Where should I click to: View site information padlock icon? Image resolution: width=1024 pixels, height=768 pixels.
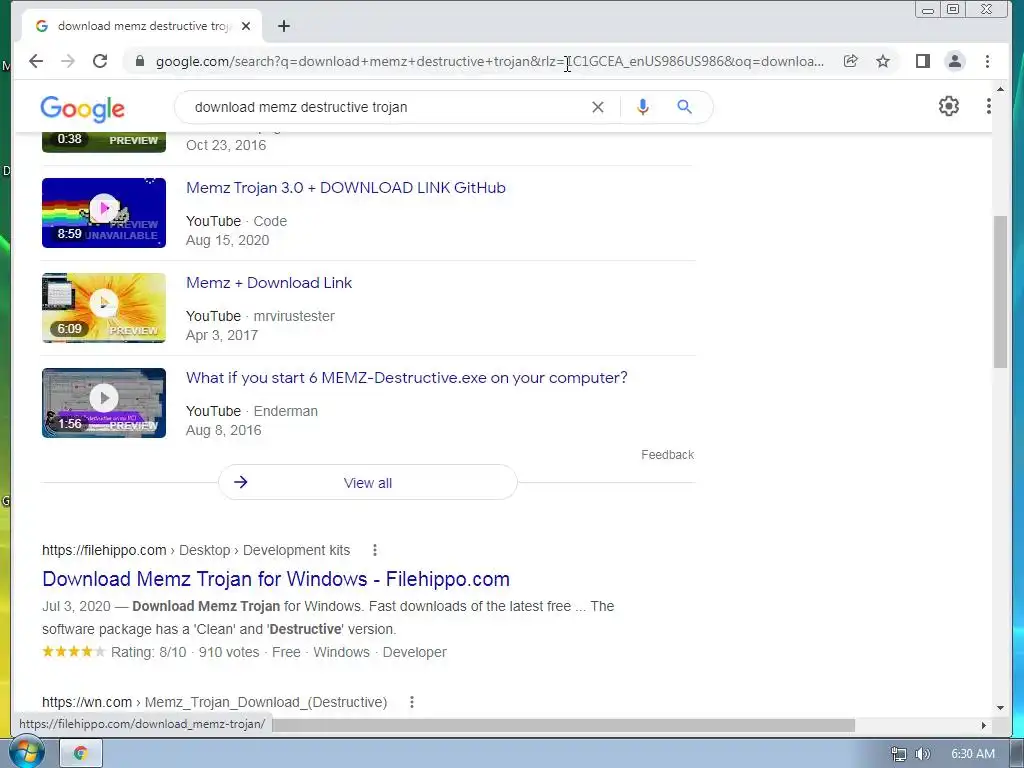139,61
